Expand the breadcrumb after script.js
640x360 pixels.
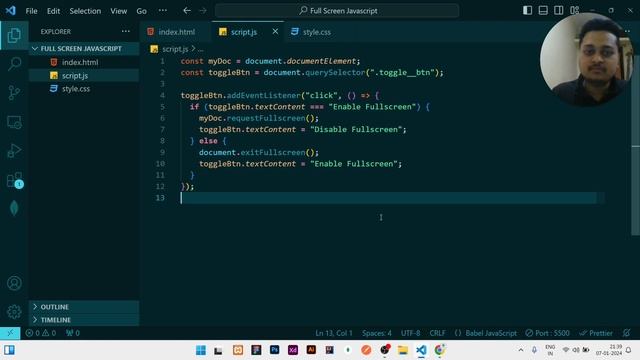(x=200, y=49)
